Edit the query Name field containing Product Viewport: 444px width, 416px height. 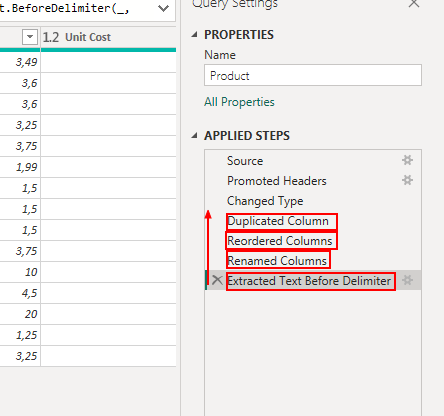313,75
